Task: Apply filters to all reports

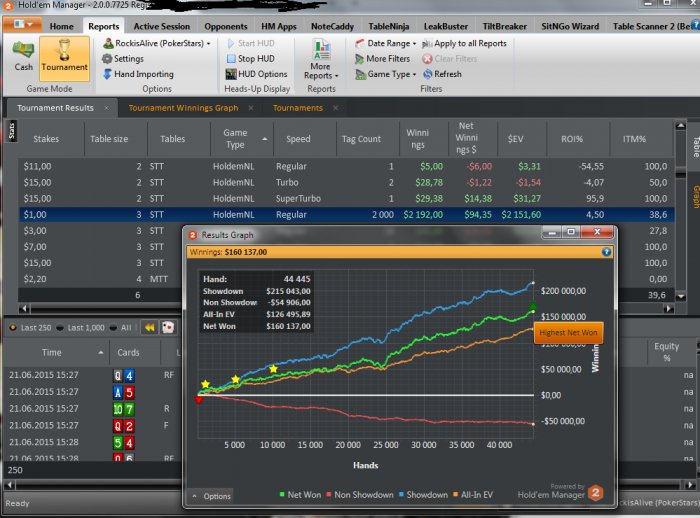Action: (x=464, y=43)
